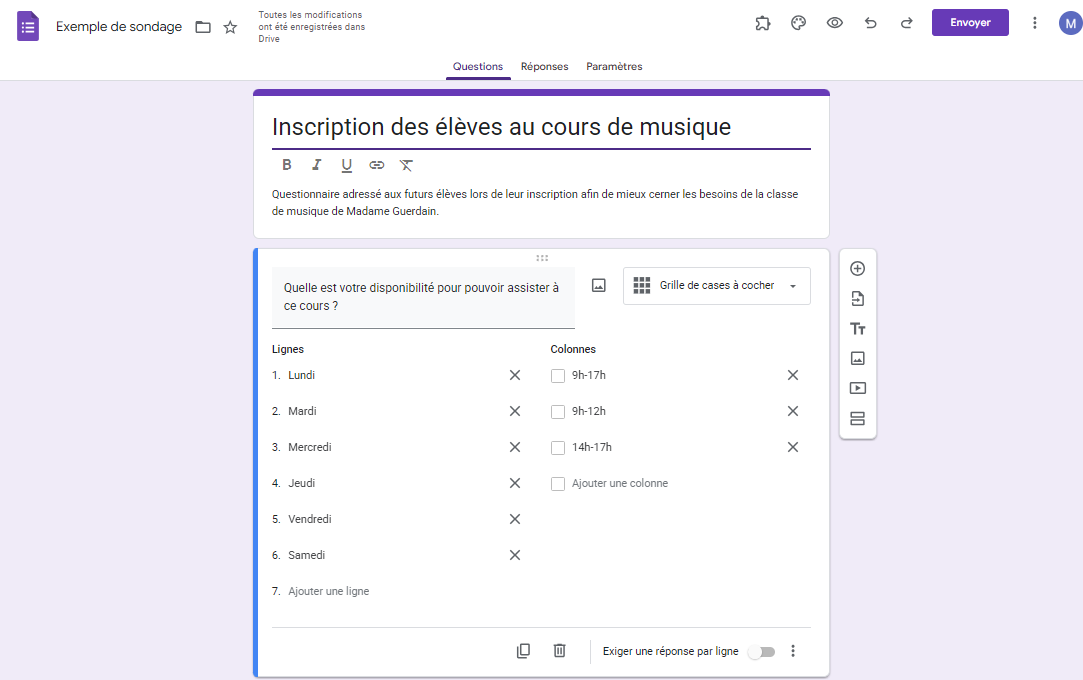
Task: Check the checkbox next to '14h-17h'
Action: 557,447
